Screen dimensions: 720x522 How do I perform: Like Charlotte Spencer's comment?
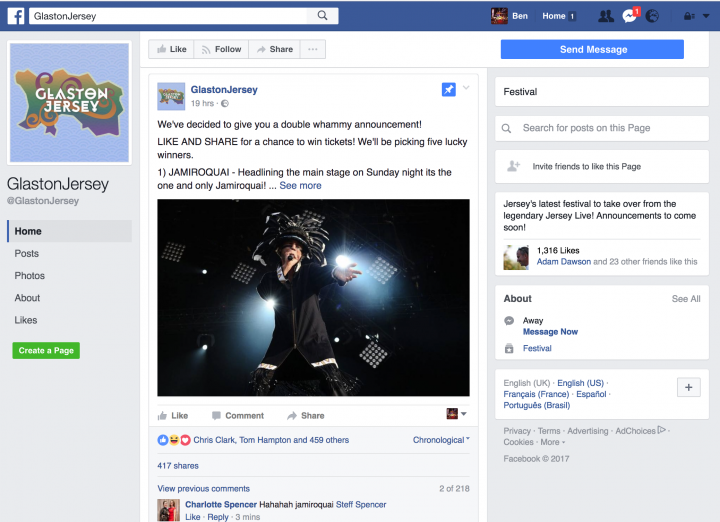coord(192,517)
